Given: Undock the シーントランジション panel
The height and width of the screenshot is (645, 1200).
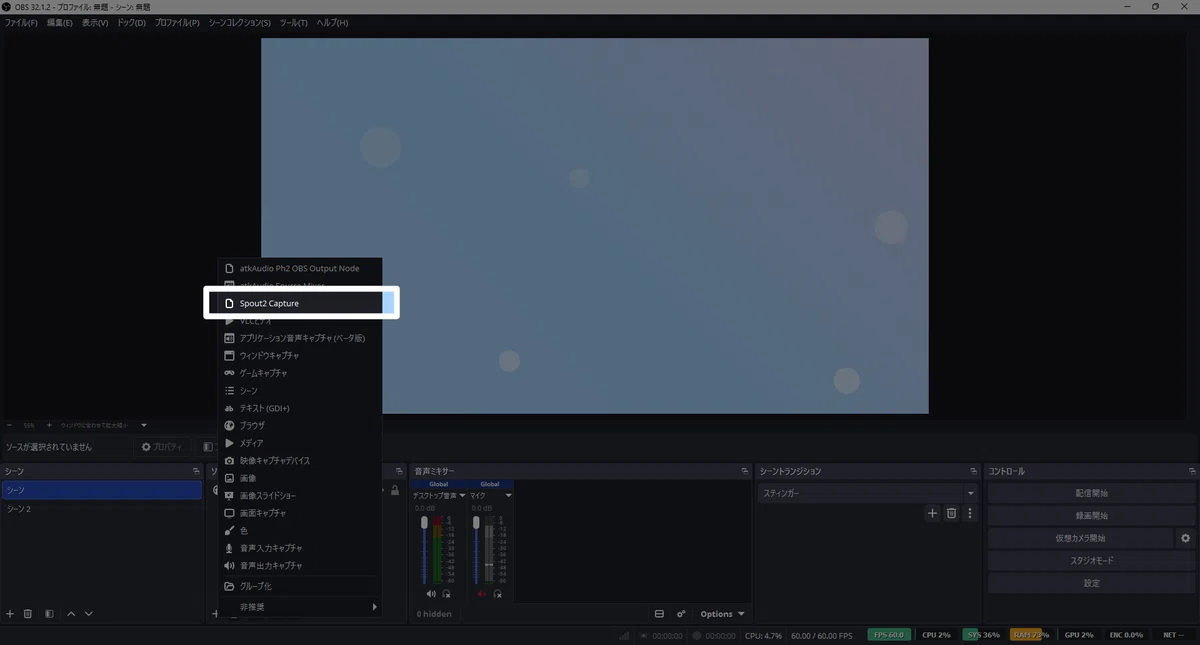Looking at the screenshot, I should tap(973, 471).
